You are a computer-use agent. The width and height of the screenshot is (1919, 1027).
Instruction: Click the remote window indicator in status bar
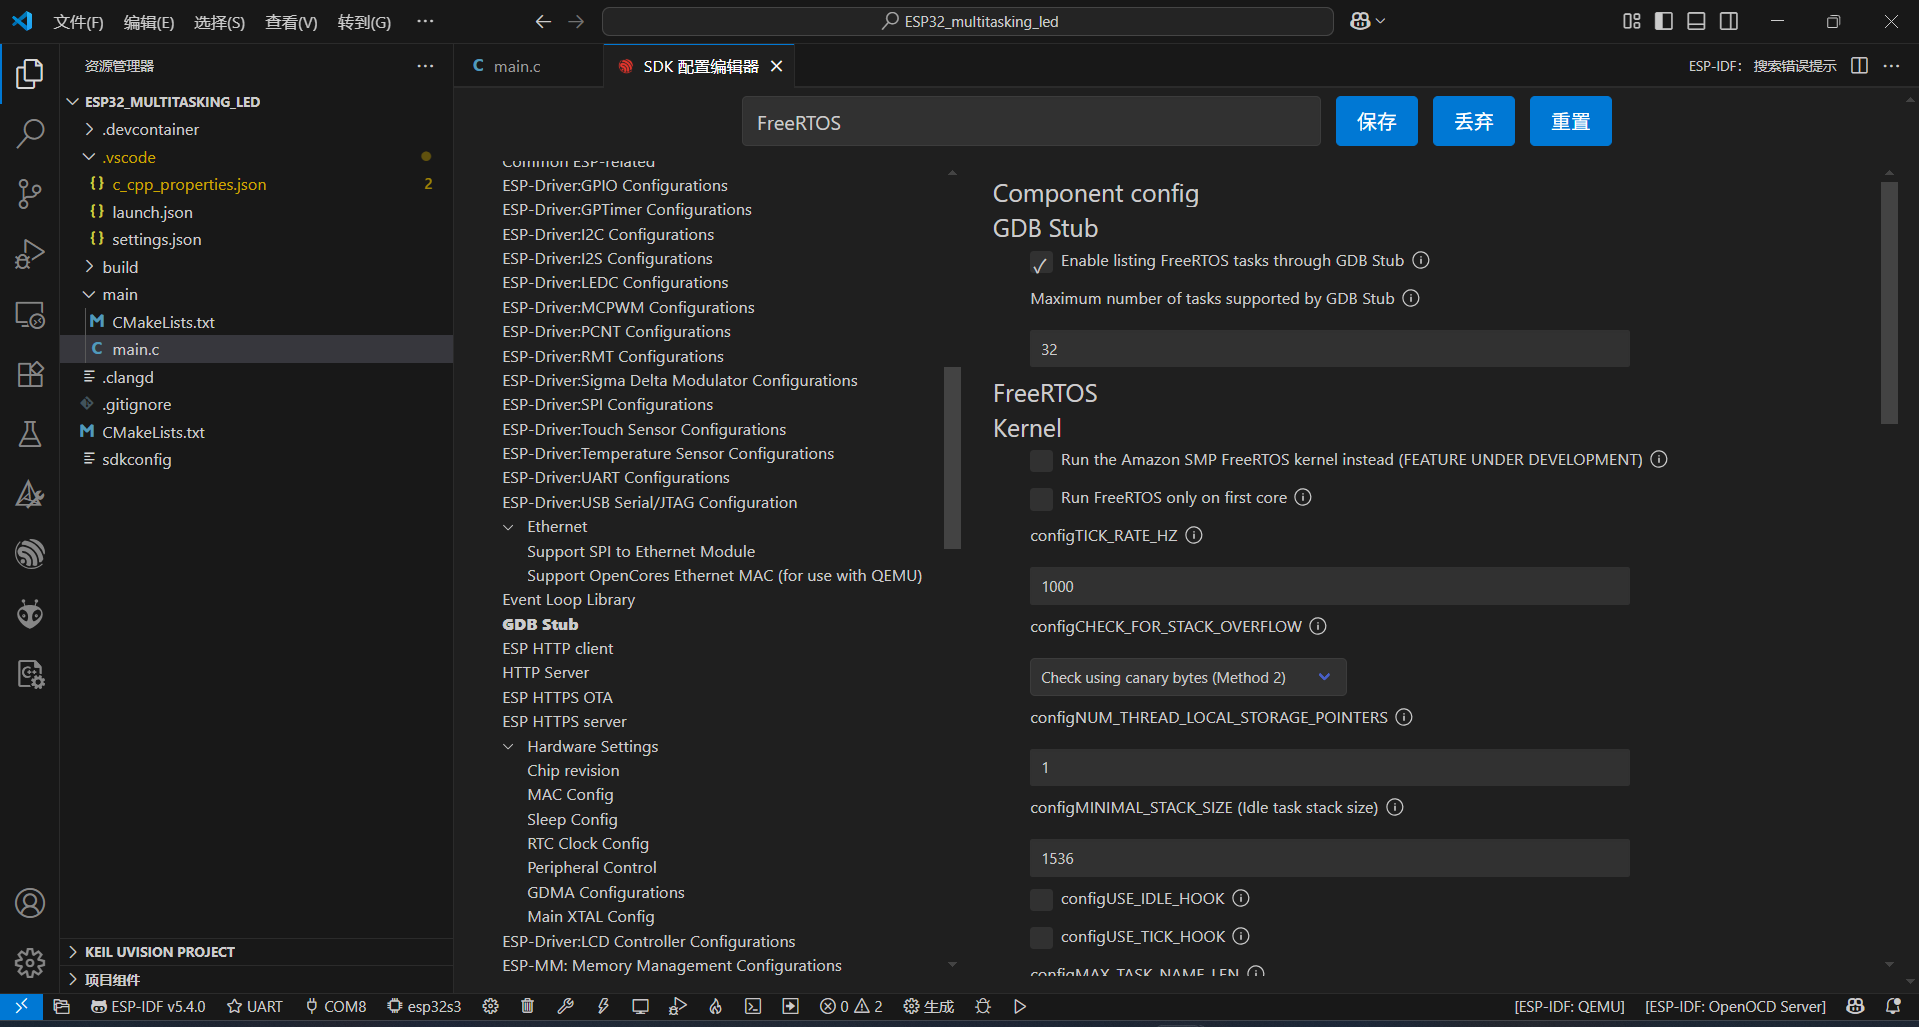pyautogui.click(x=21, y=1006)
